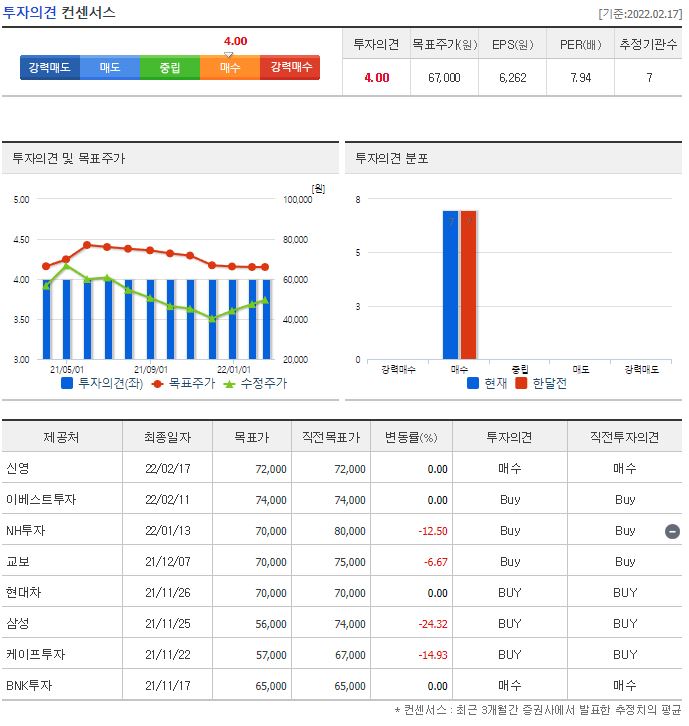Click the 투자의견 및 목표주가 chart title
This screenshot has width=689, height=726.
coord(69,158)
